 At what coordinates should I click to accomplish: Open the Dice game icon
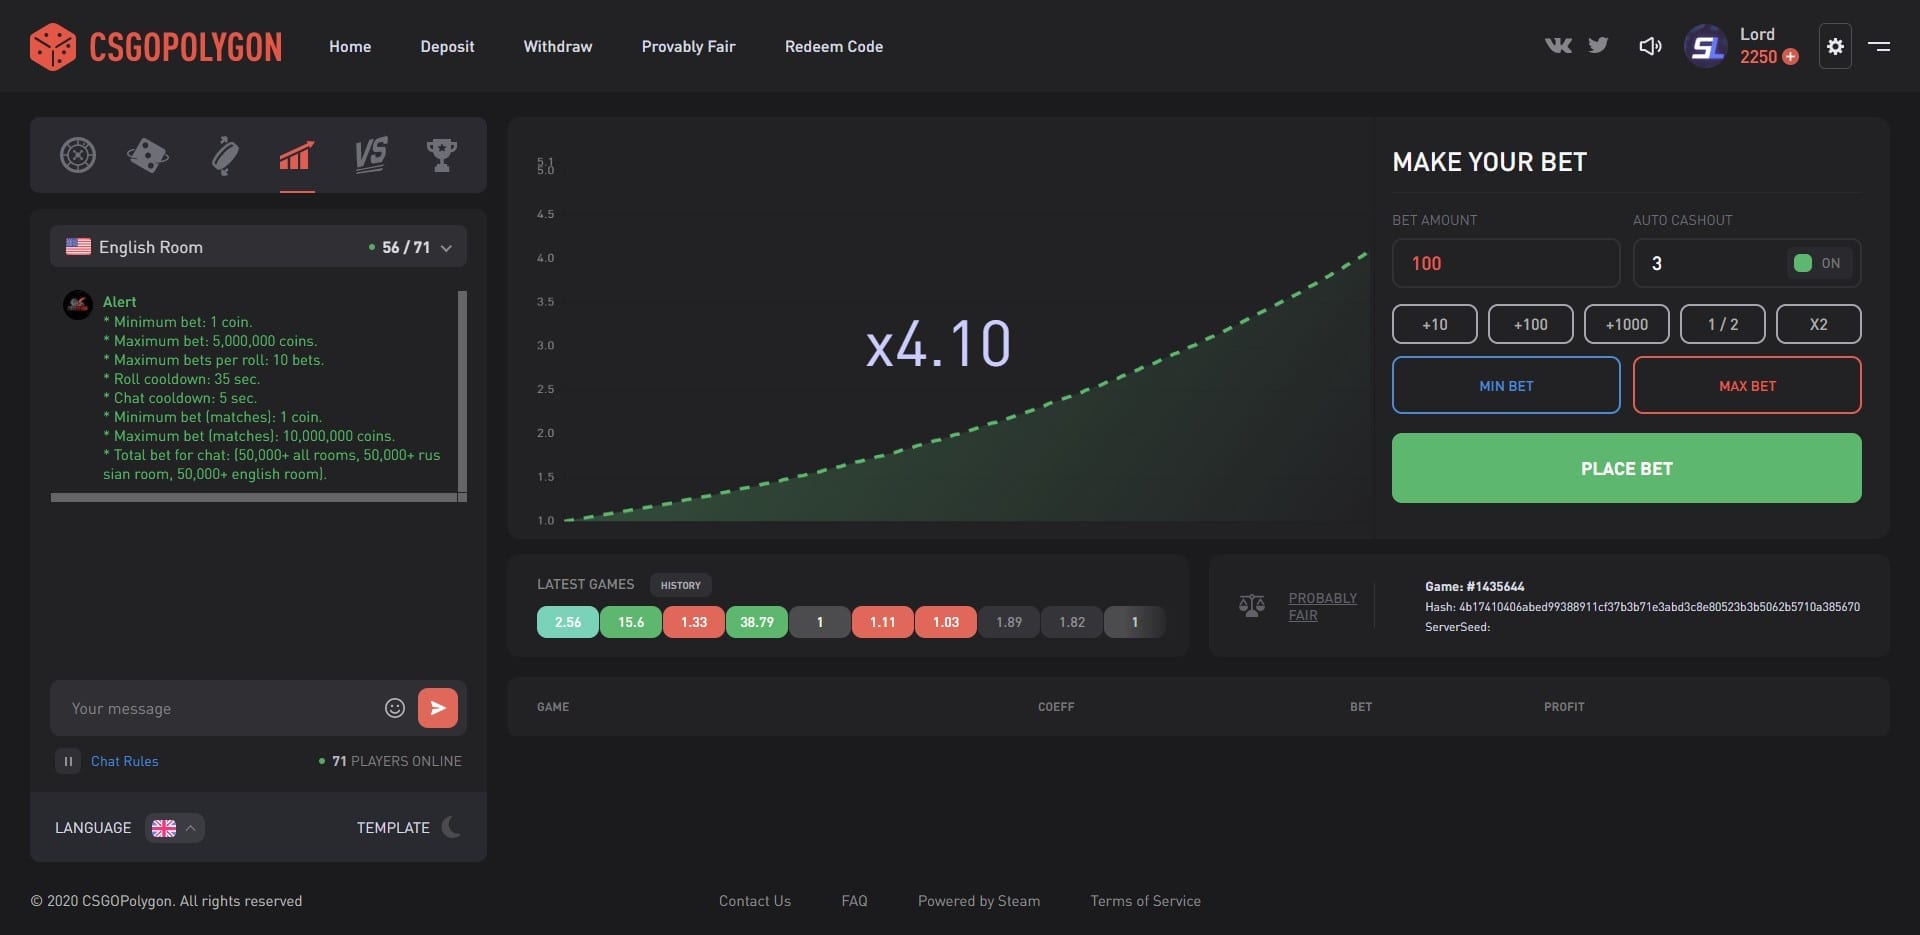pos(148,155)
